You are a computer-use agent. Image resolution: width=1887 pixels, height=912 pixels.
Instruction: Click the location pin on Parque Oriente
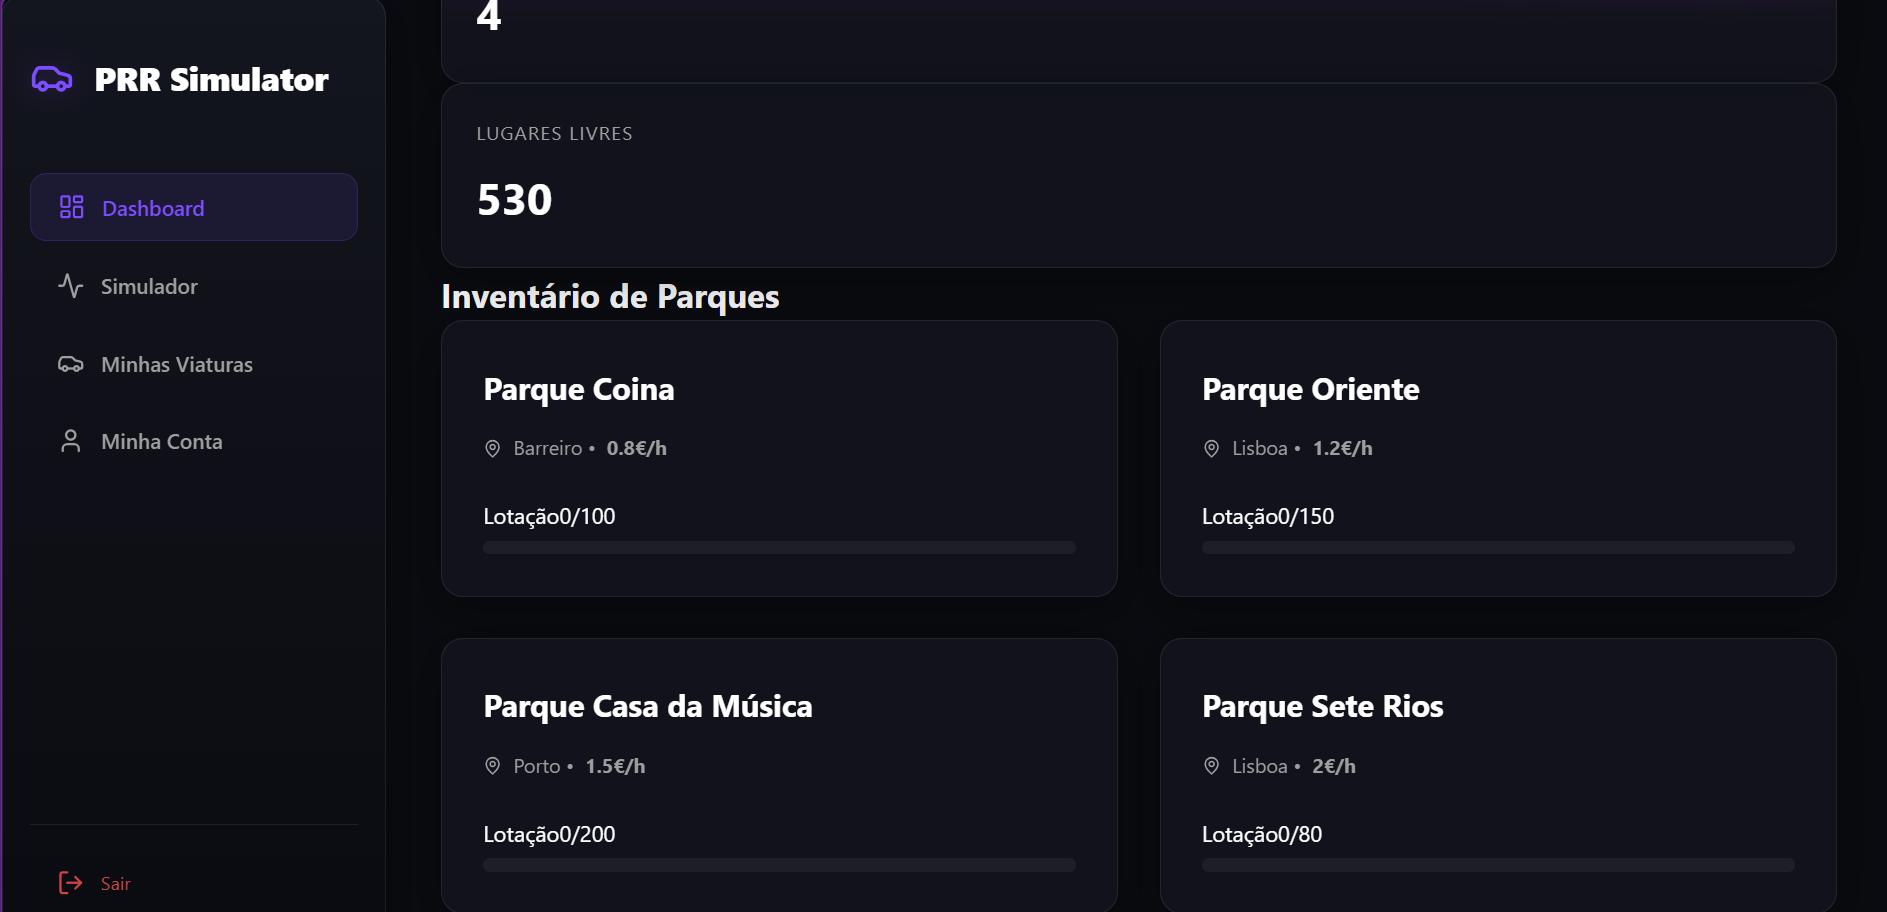[x=1210, y=448]
